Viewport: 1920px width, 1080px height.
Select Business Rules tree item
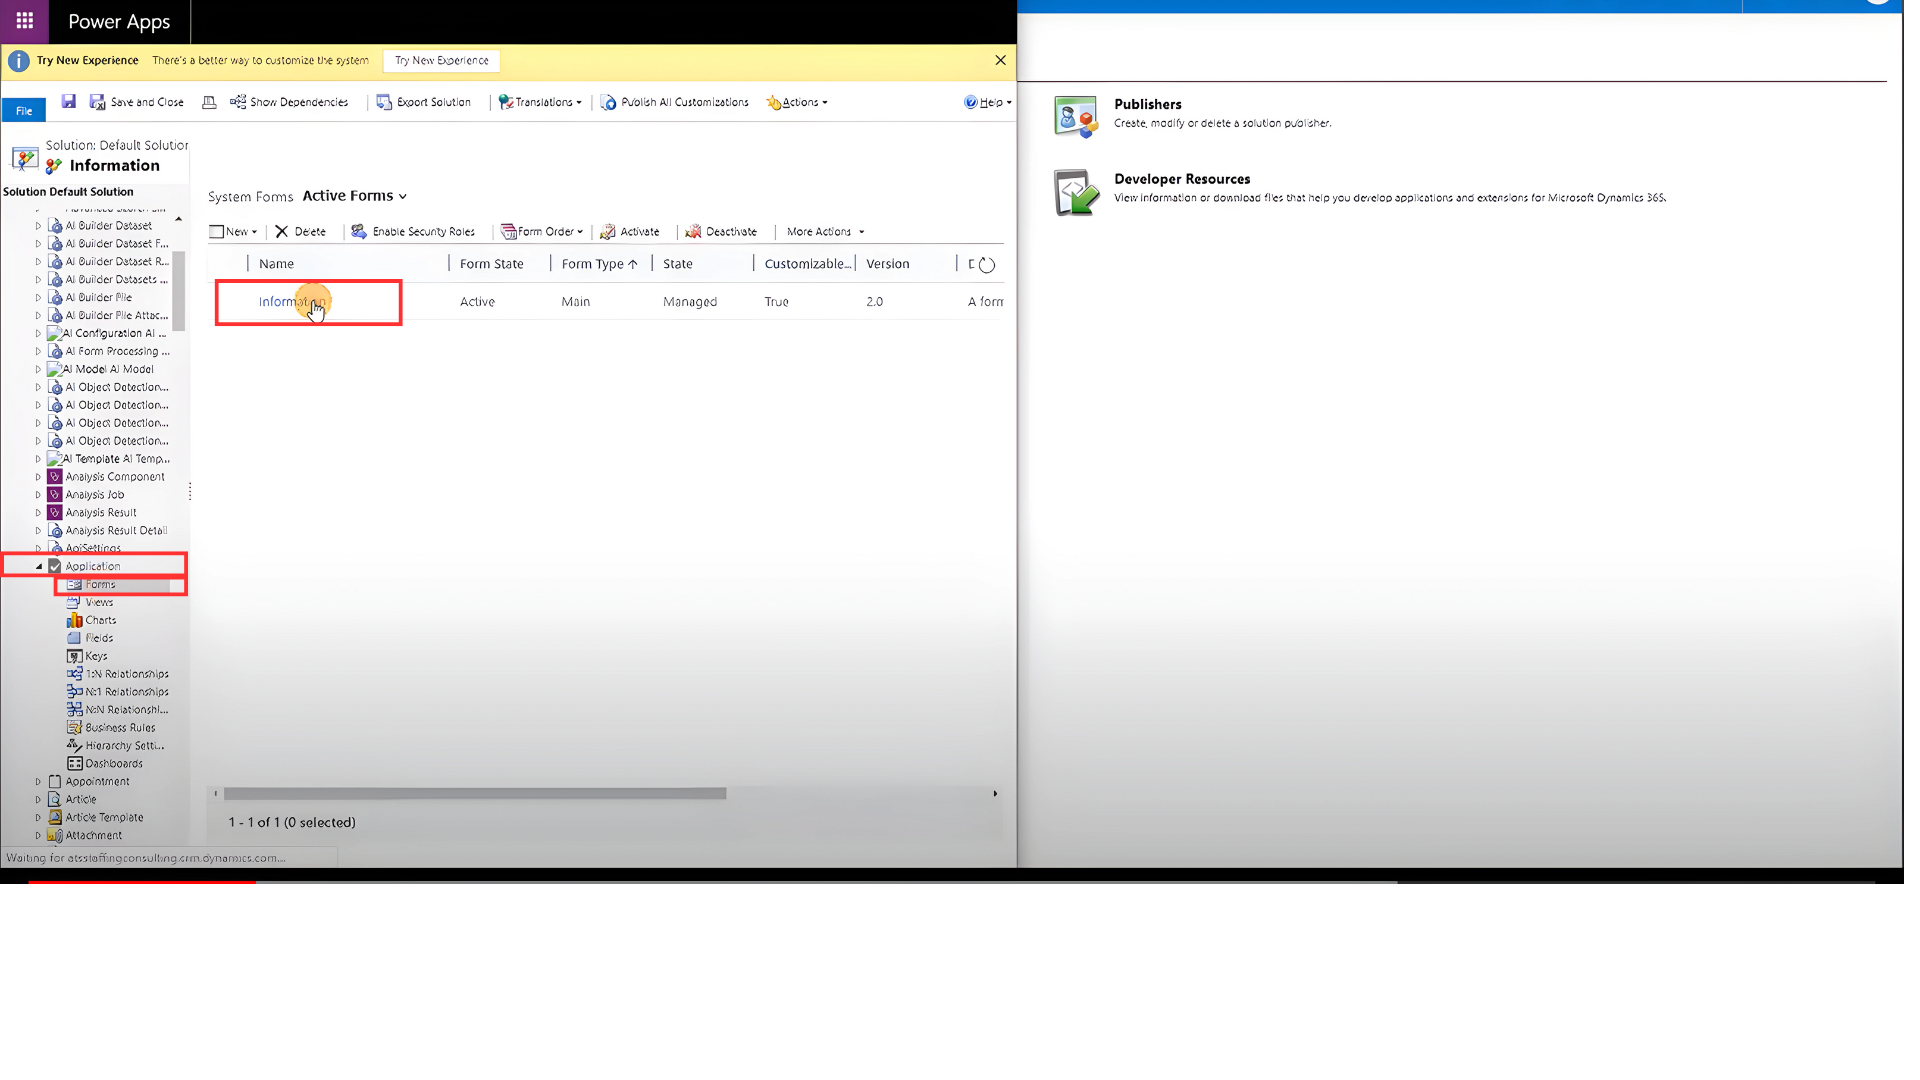[120, 728]
